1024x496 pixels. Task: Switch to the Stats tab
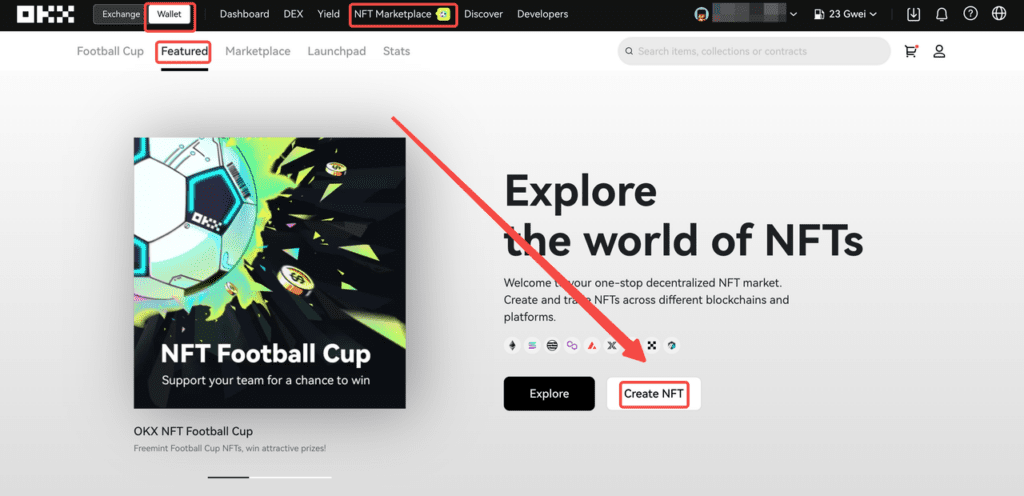(396, 51)
